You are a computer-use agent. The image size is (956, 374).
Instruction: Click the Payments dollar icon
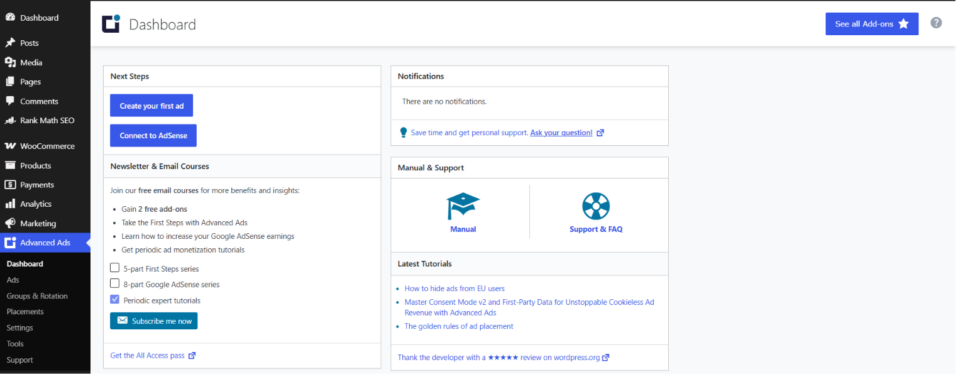(10, 184)
